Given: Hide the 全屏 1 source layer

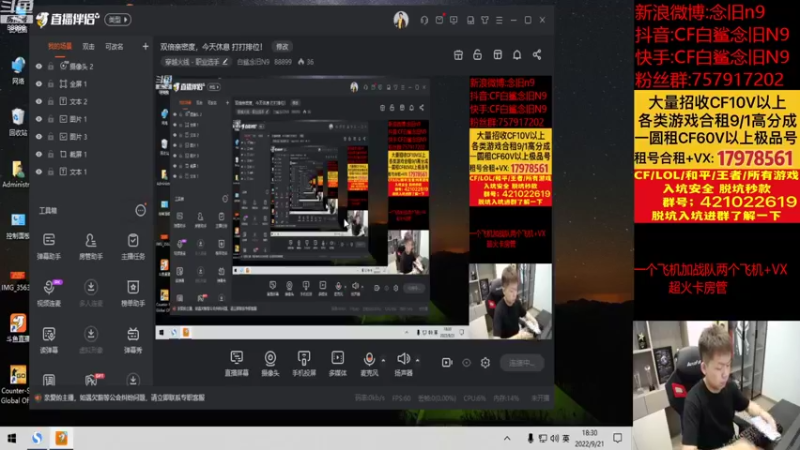Looking at the screenshot, I should pyautogui.click(x=39, y=84).
